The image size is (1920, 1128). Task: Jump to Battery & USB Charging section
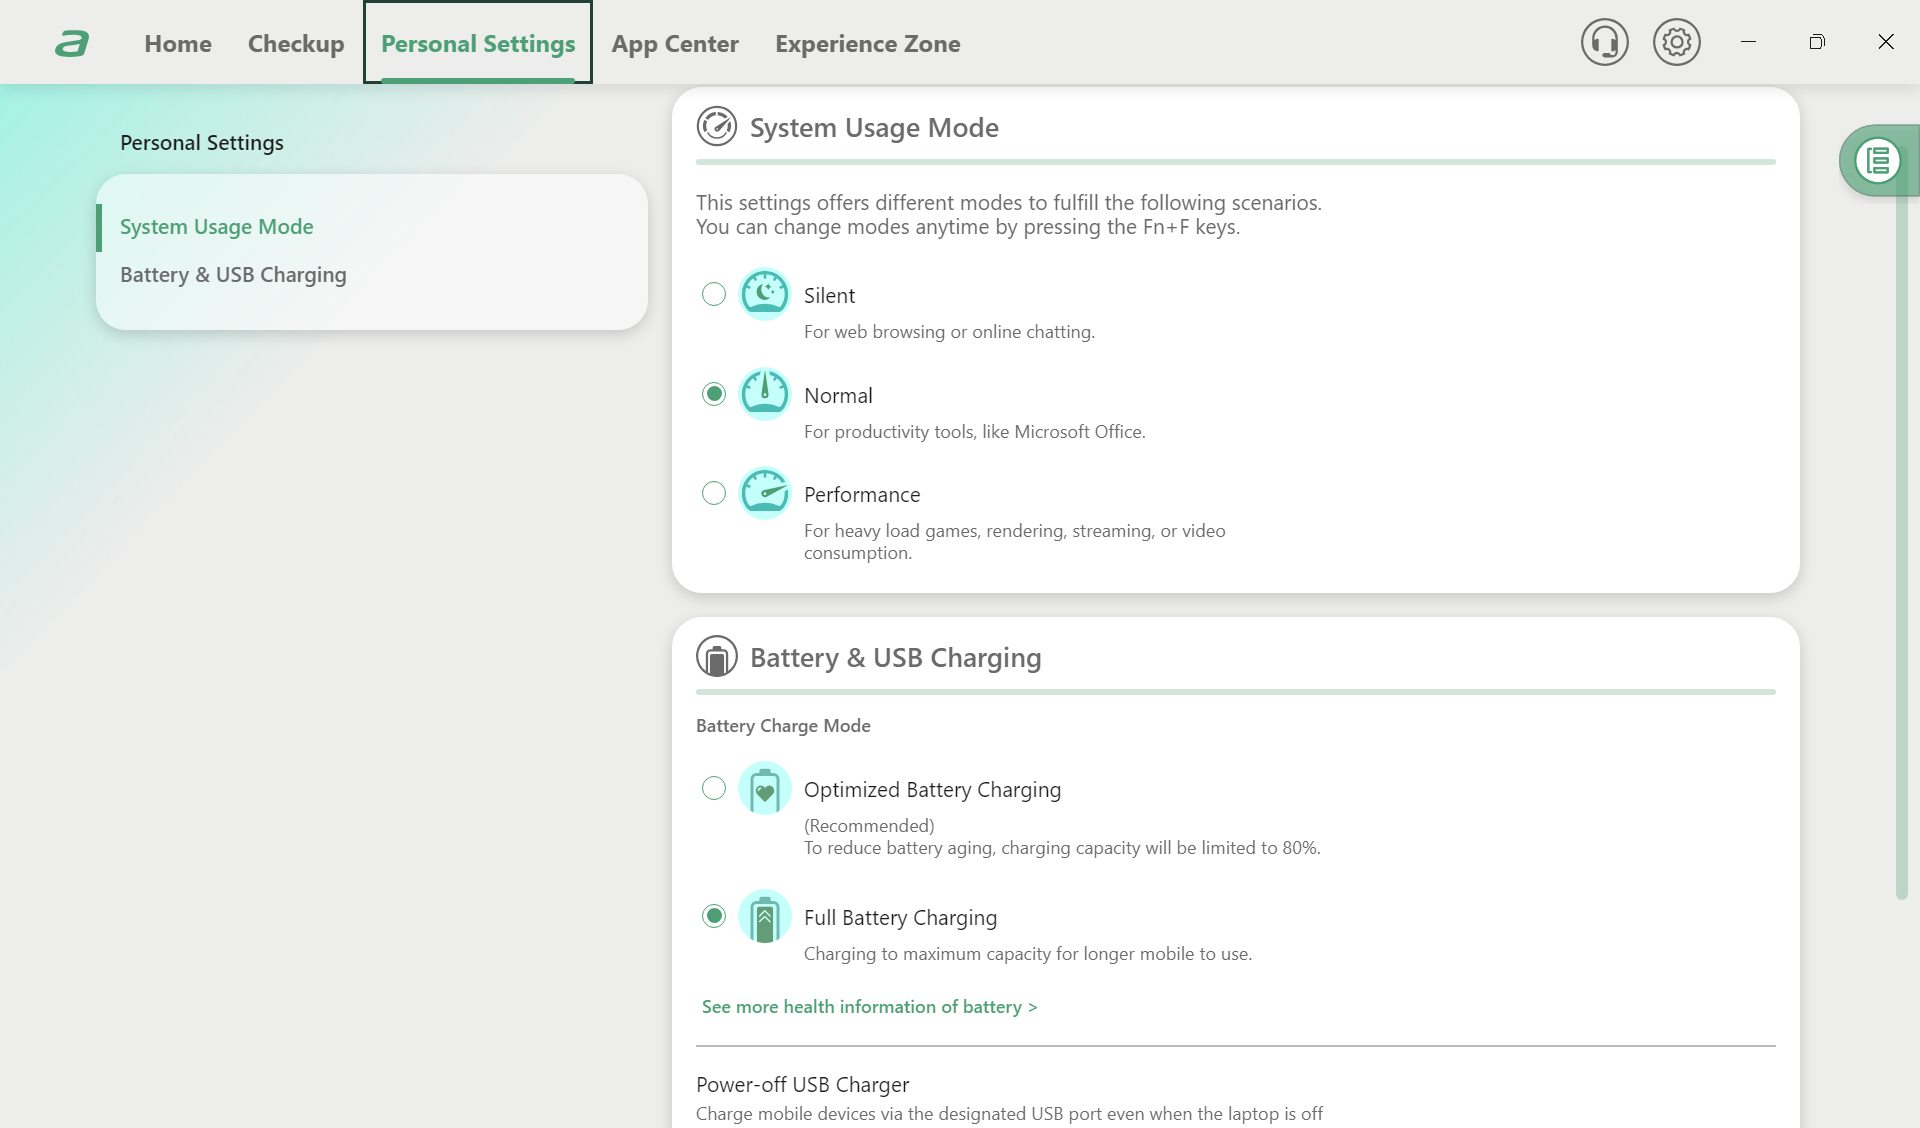(x=233, y=275)
